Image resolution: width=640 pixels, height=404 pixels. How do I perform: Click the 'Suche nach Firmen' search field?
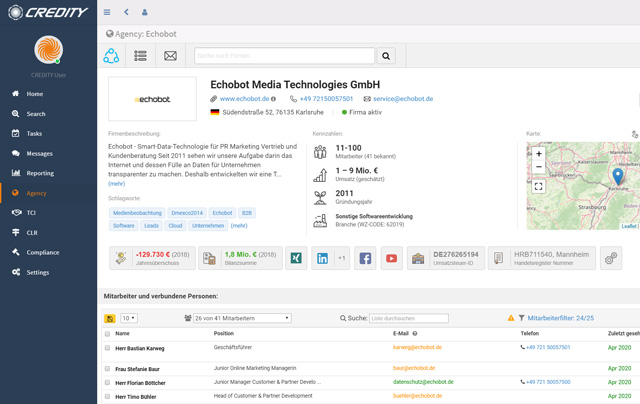284,56
